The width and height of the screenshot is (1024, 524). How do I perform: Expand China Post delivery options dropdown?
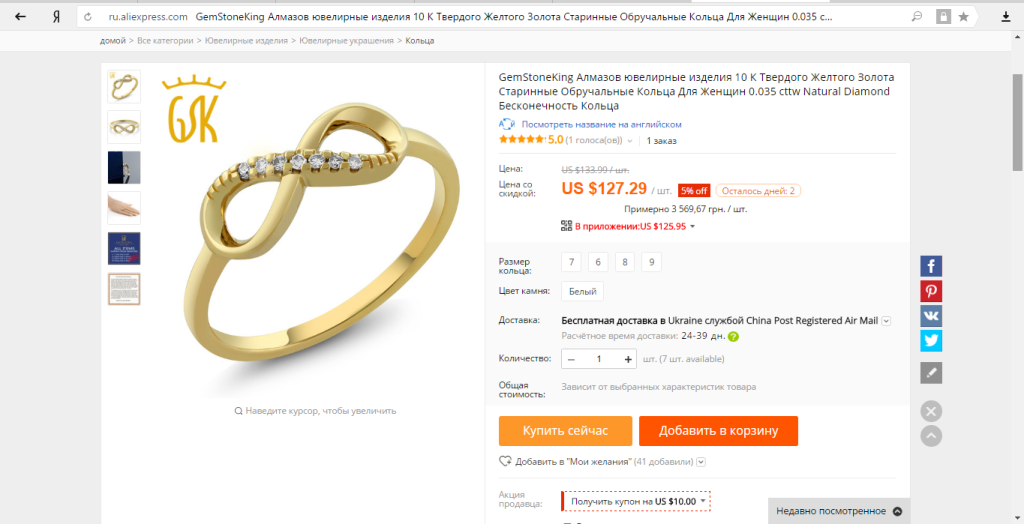coord(886,321)
